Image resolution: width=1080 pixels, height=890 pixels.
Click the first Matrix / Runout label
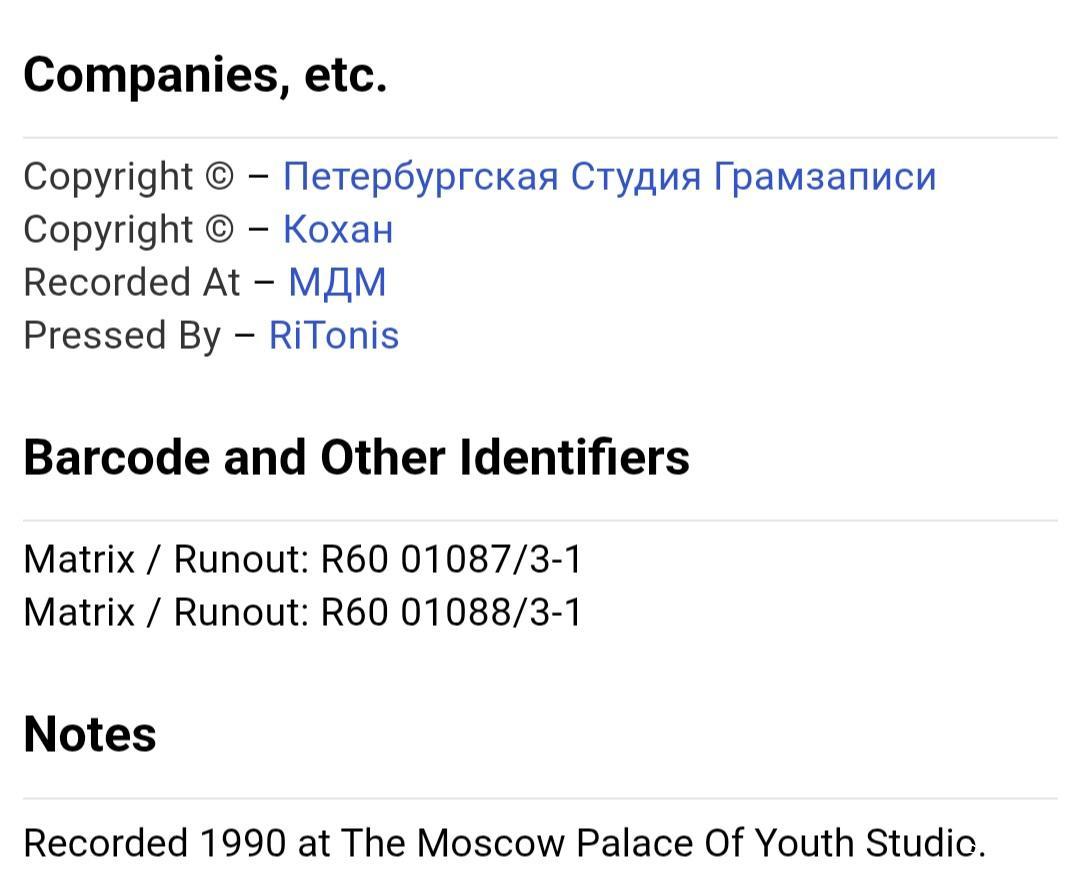166,559
